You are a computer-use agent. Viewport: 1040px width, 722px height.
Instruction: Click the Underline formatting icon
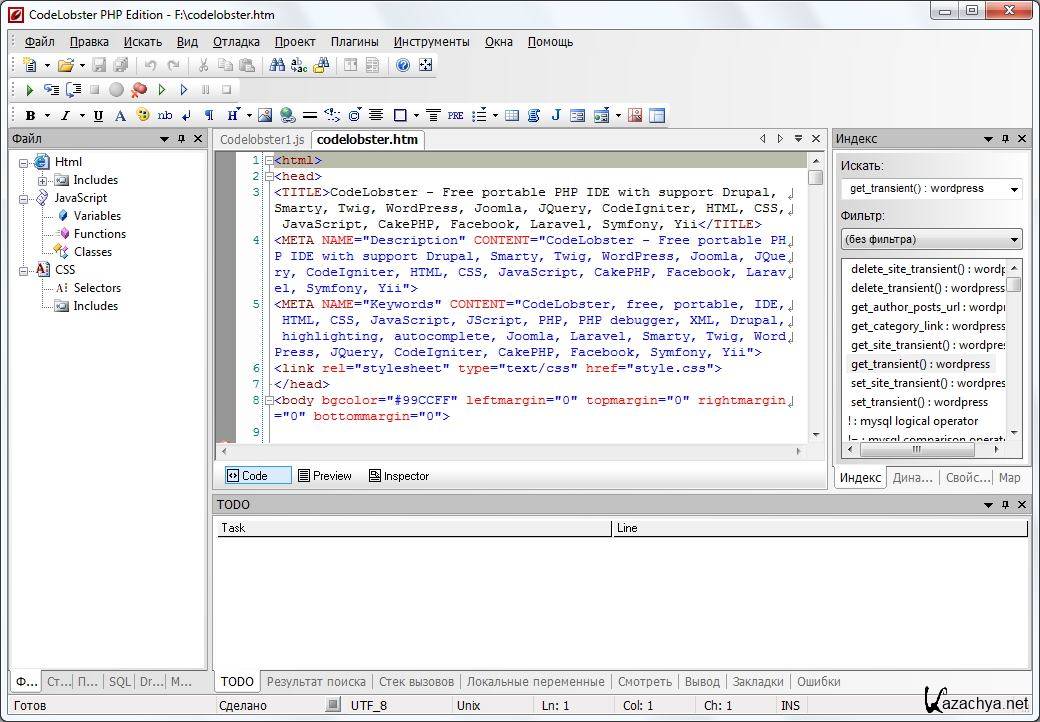(98, 116)
